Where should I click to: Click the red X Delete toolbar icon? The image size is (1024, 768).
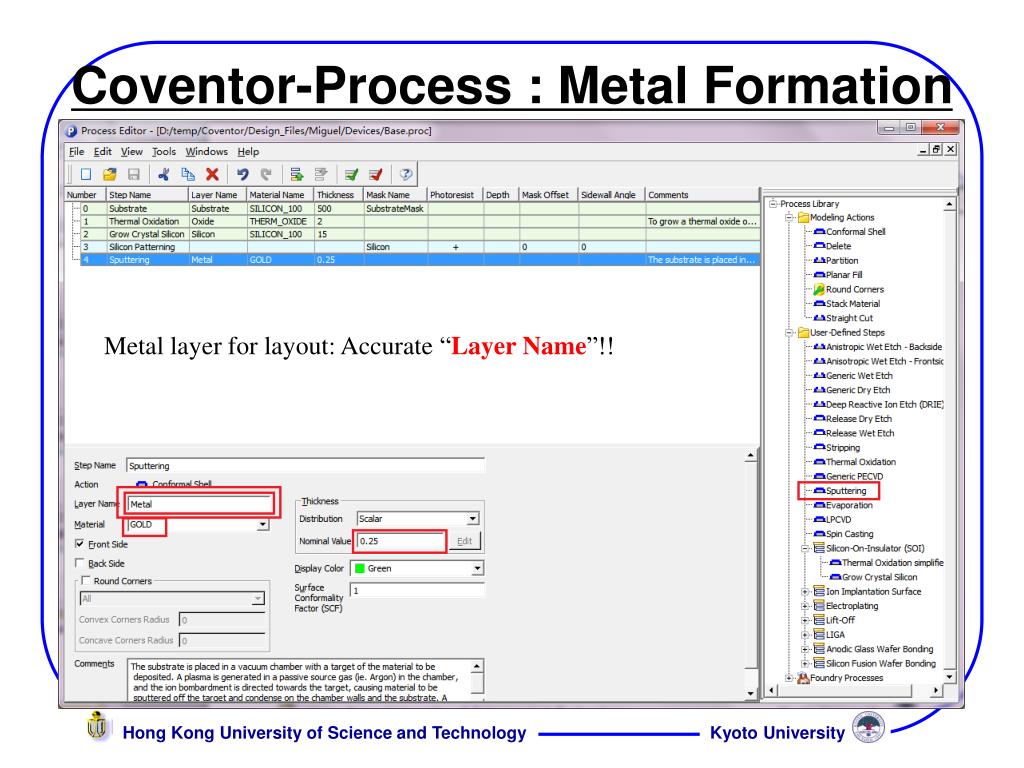click(x=212, y=174)
